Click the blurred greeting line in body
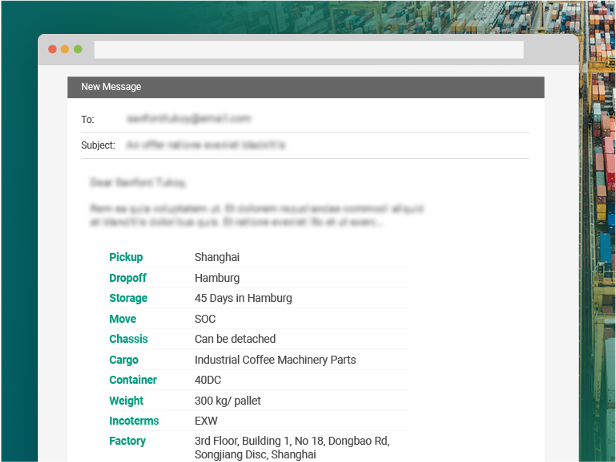Screen dimensions: 616x462 pos(138,182)
